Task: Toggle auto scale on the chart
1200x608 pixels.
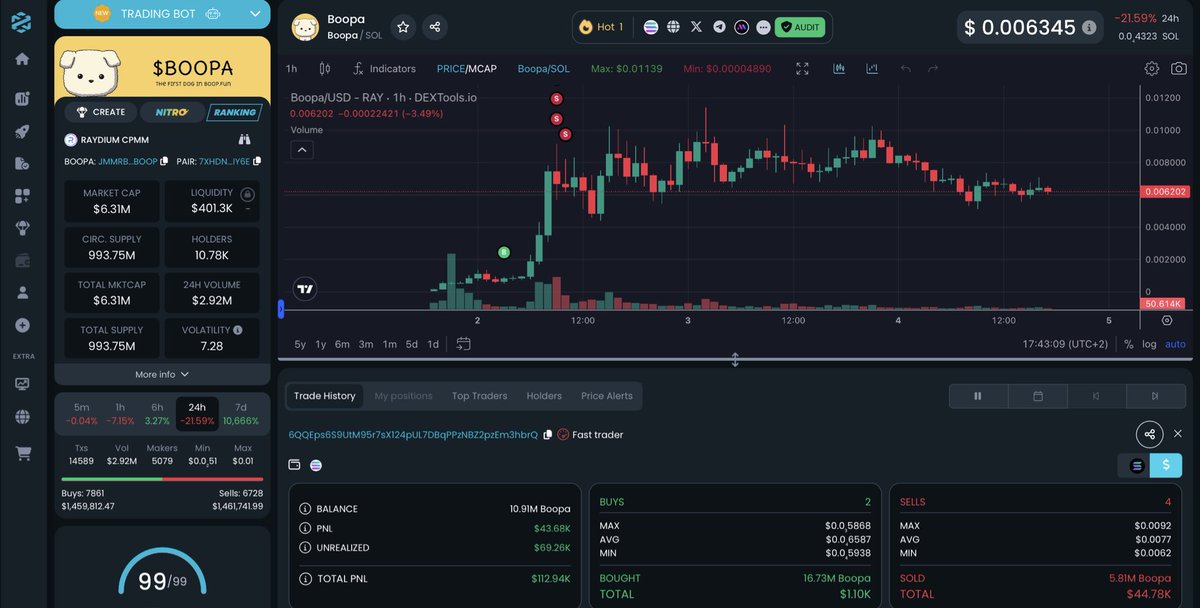Action: pos(1175,344)
